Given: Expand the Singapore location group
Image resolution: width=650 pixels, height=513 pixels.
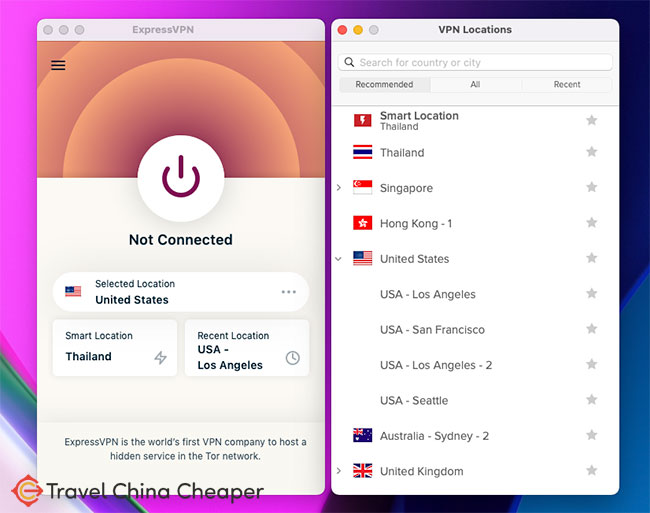Looking at the screenshot, I should point(339,188).
